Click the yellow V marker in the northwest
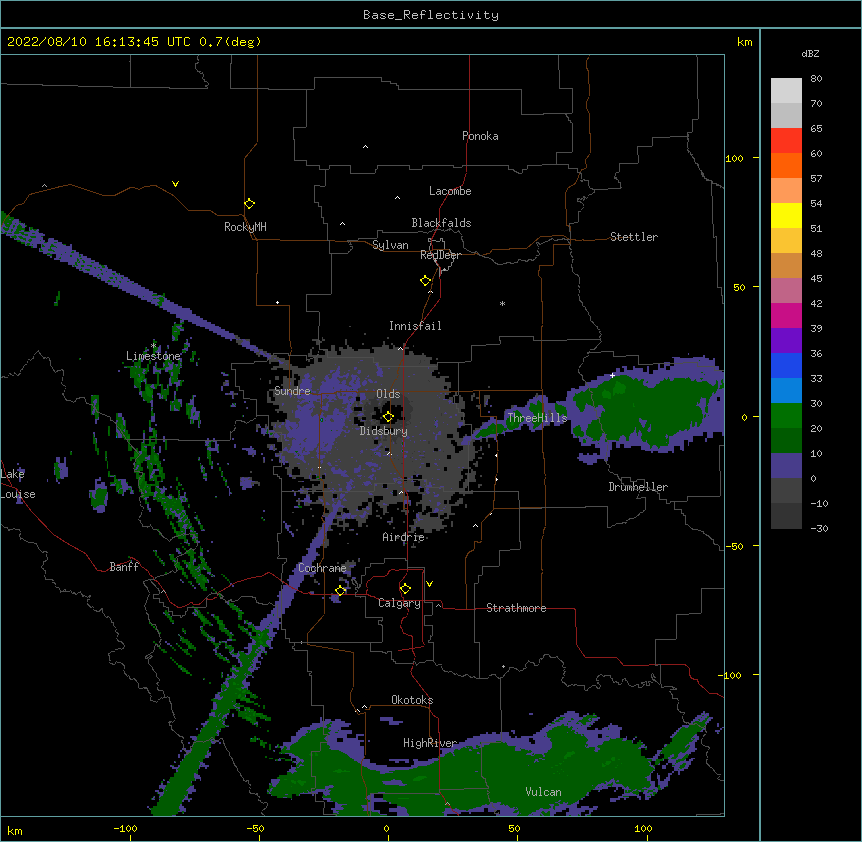The image size is (862, 842). (175, 184)
